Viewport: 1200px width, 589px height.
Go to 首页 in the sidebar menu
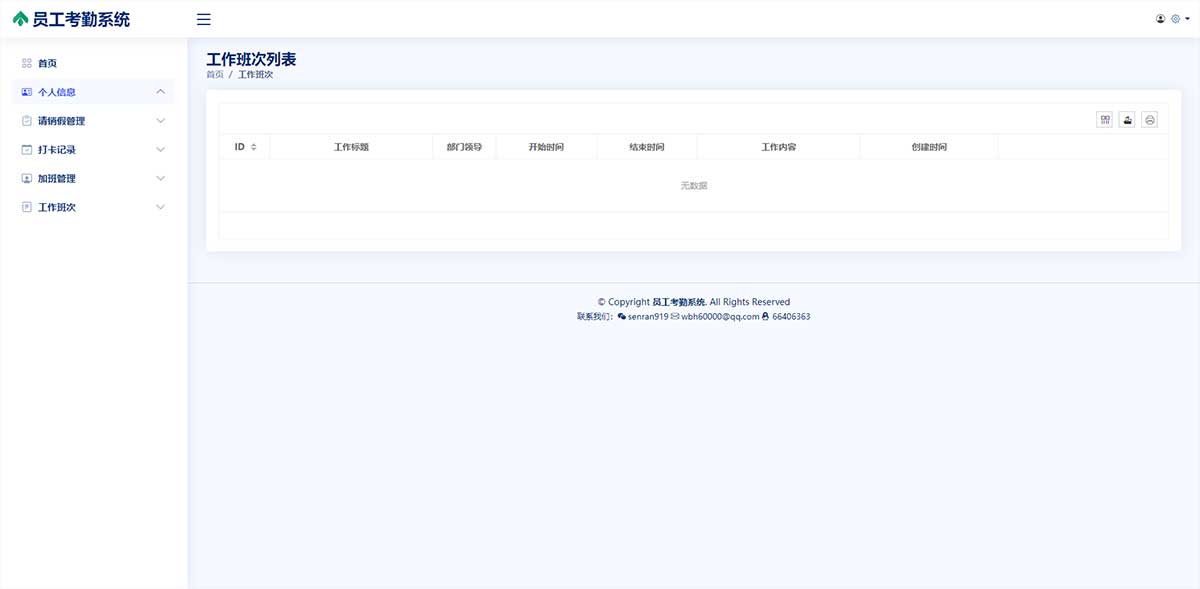pos(48,63)
